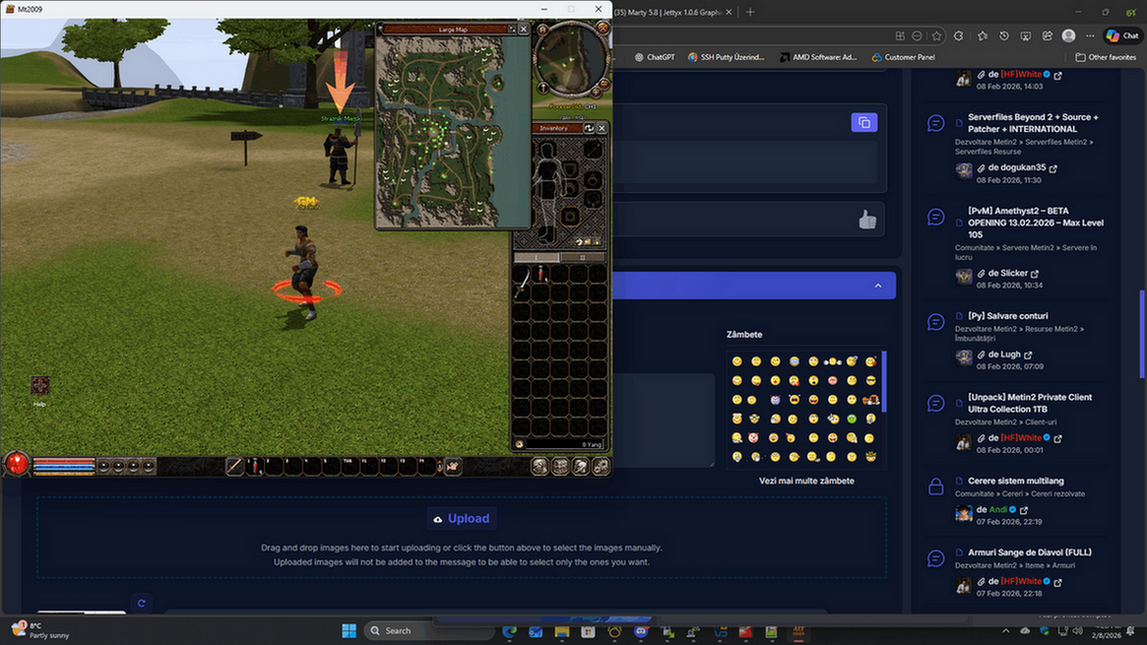Switch to inventory page II

pos(583,257)
